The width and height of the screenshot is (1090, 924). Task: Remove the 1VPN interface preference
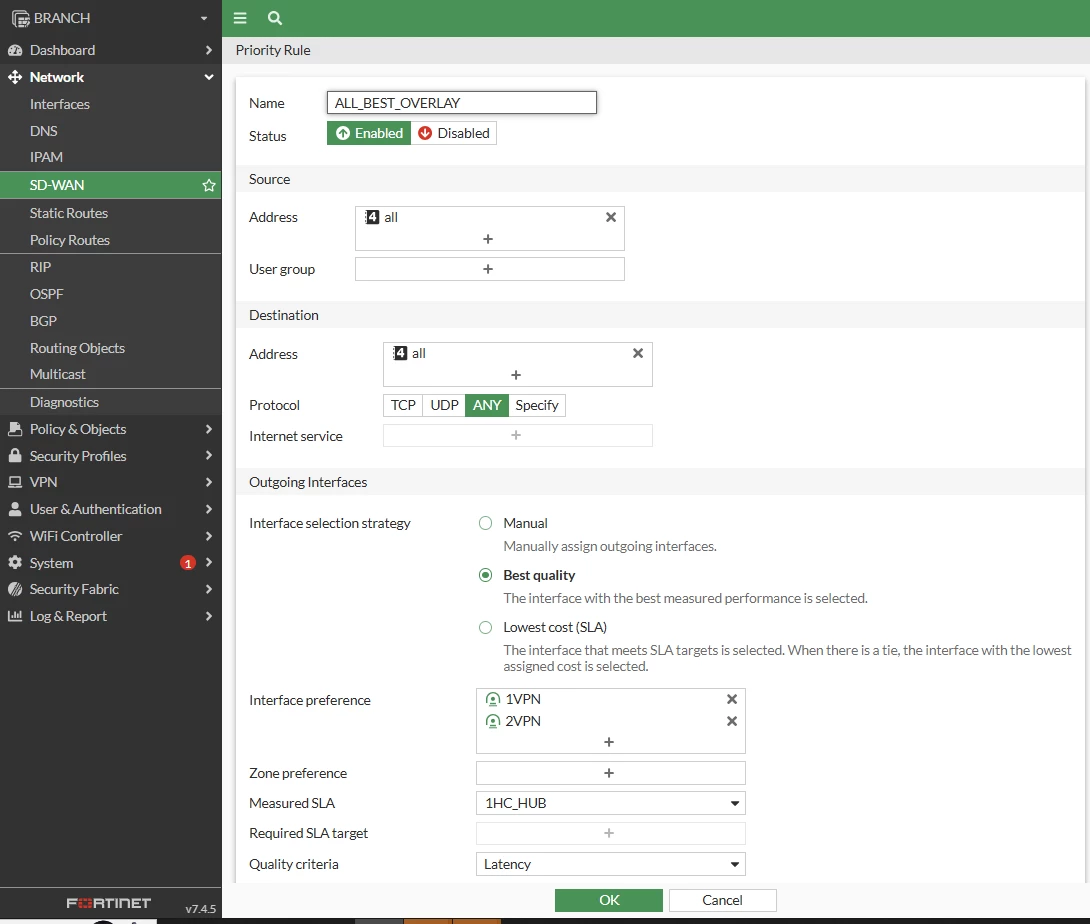click(732, 699)
